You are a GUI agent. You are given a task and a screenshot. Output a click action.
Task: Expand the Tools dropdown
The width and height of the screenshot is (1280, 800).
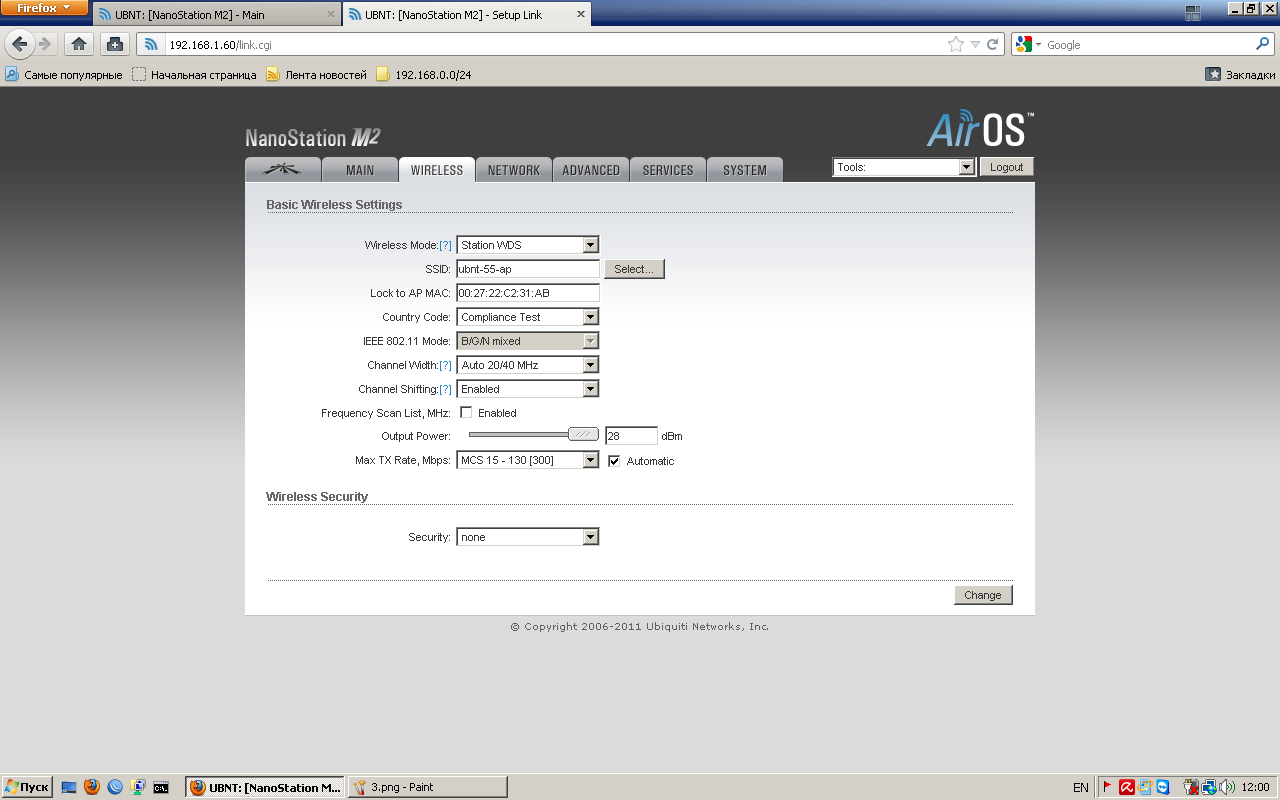pos(904,167)
